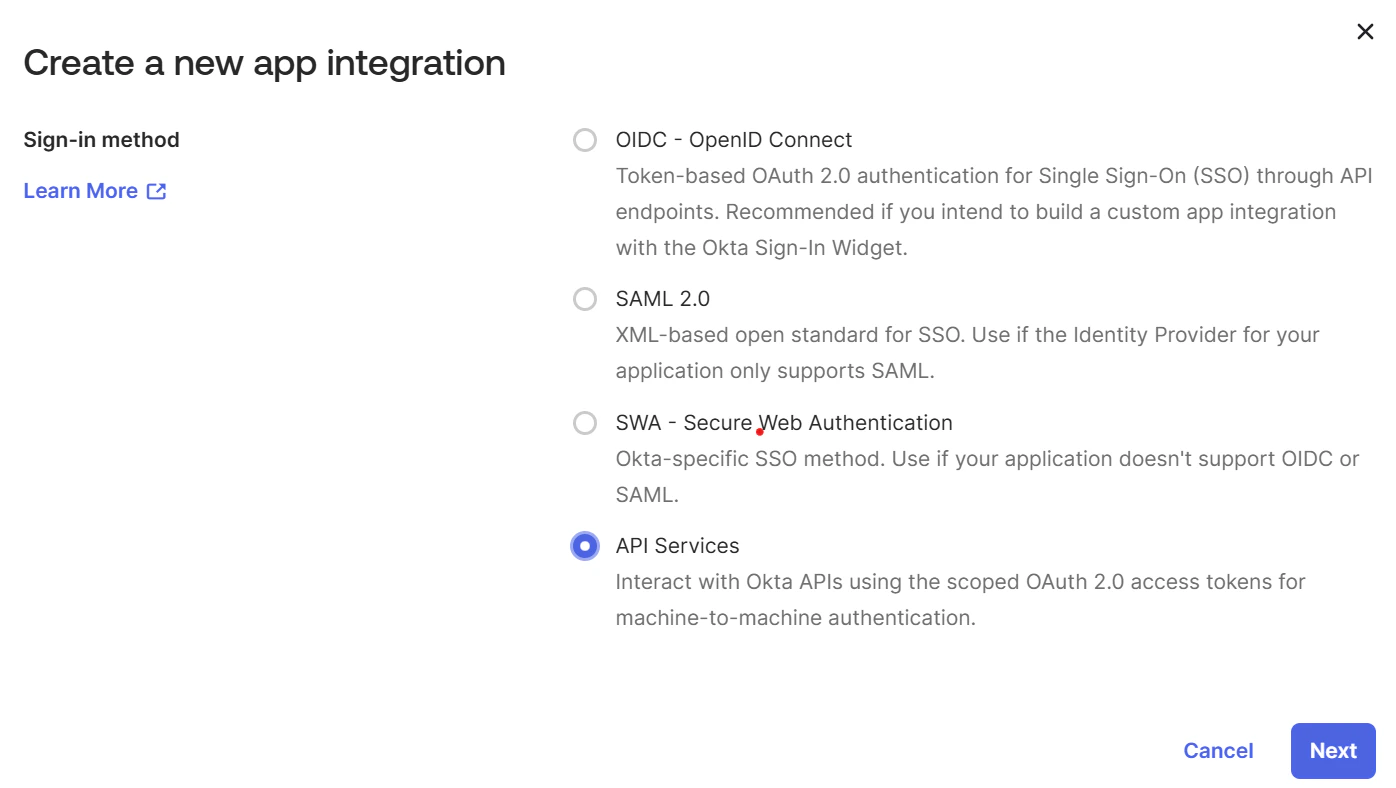Click the SAML 2.0 label text
This screenshot has height=788, width=1396.
663,298
